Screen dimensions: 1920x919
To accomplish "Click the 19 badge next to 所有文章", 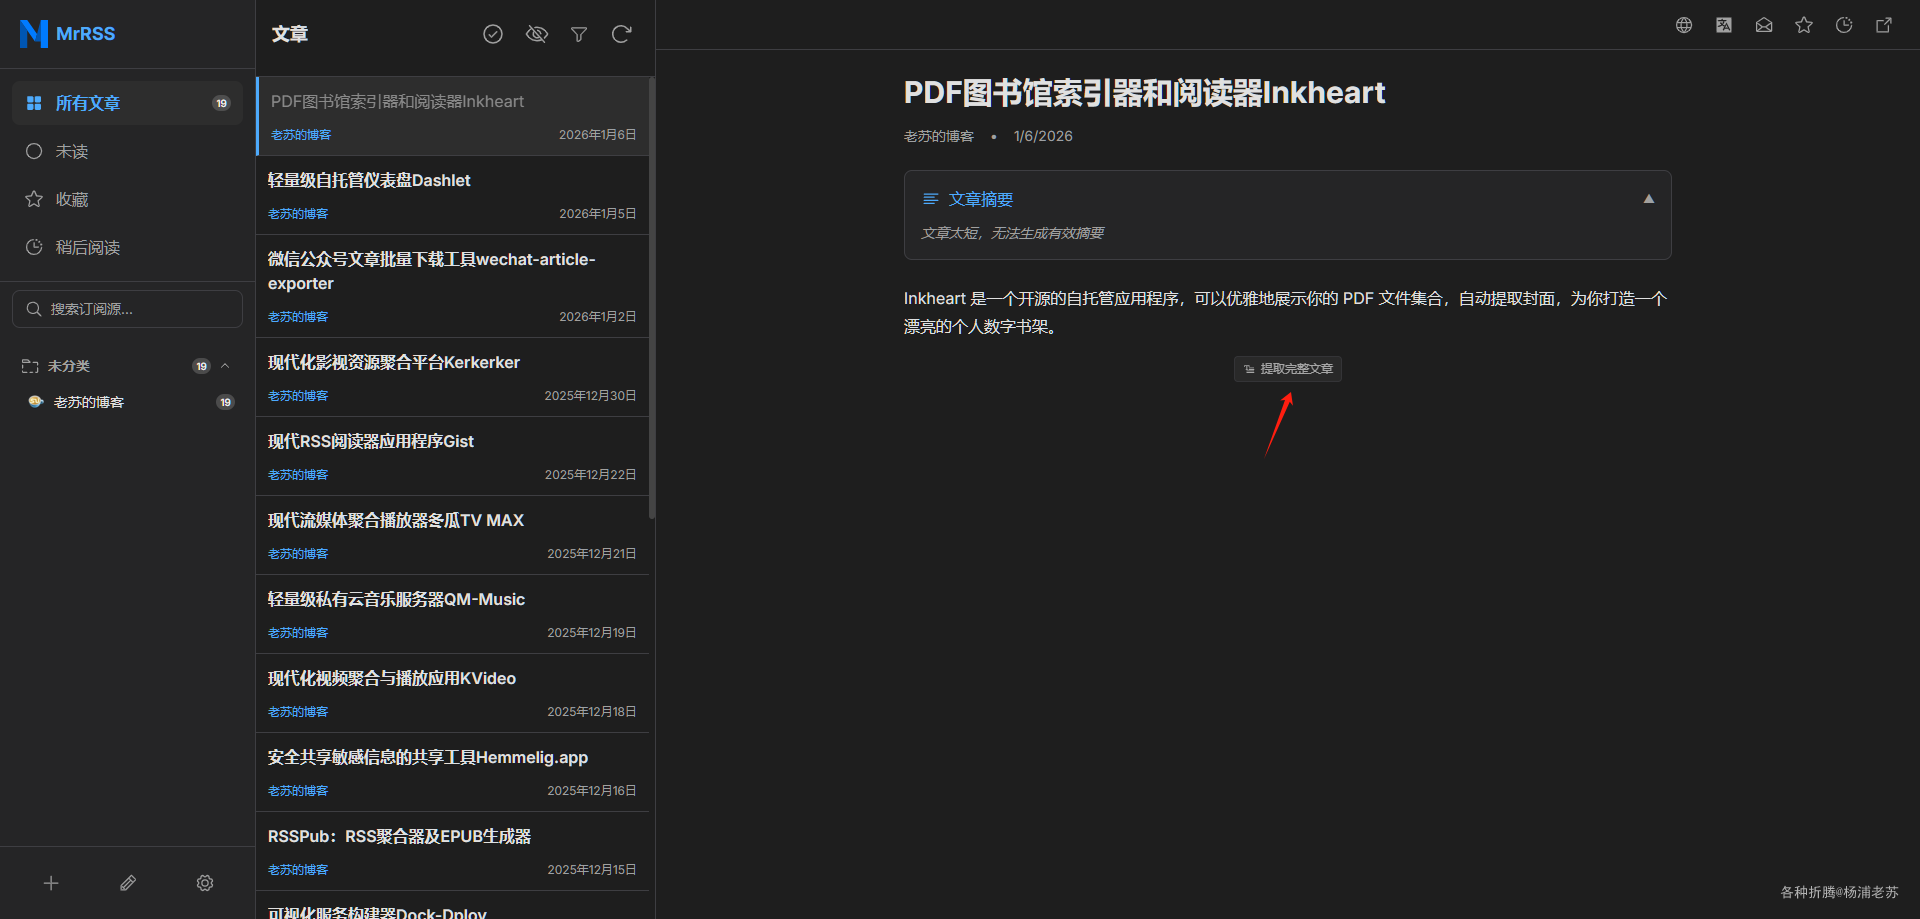I will [x=222, y=103].
